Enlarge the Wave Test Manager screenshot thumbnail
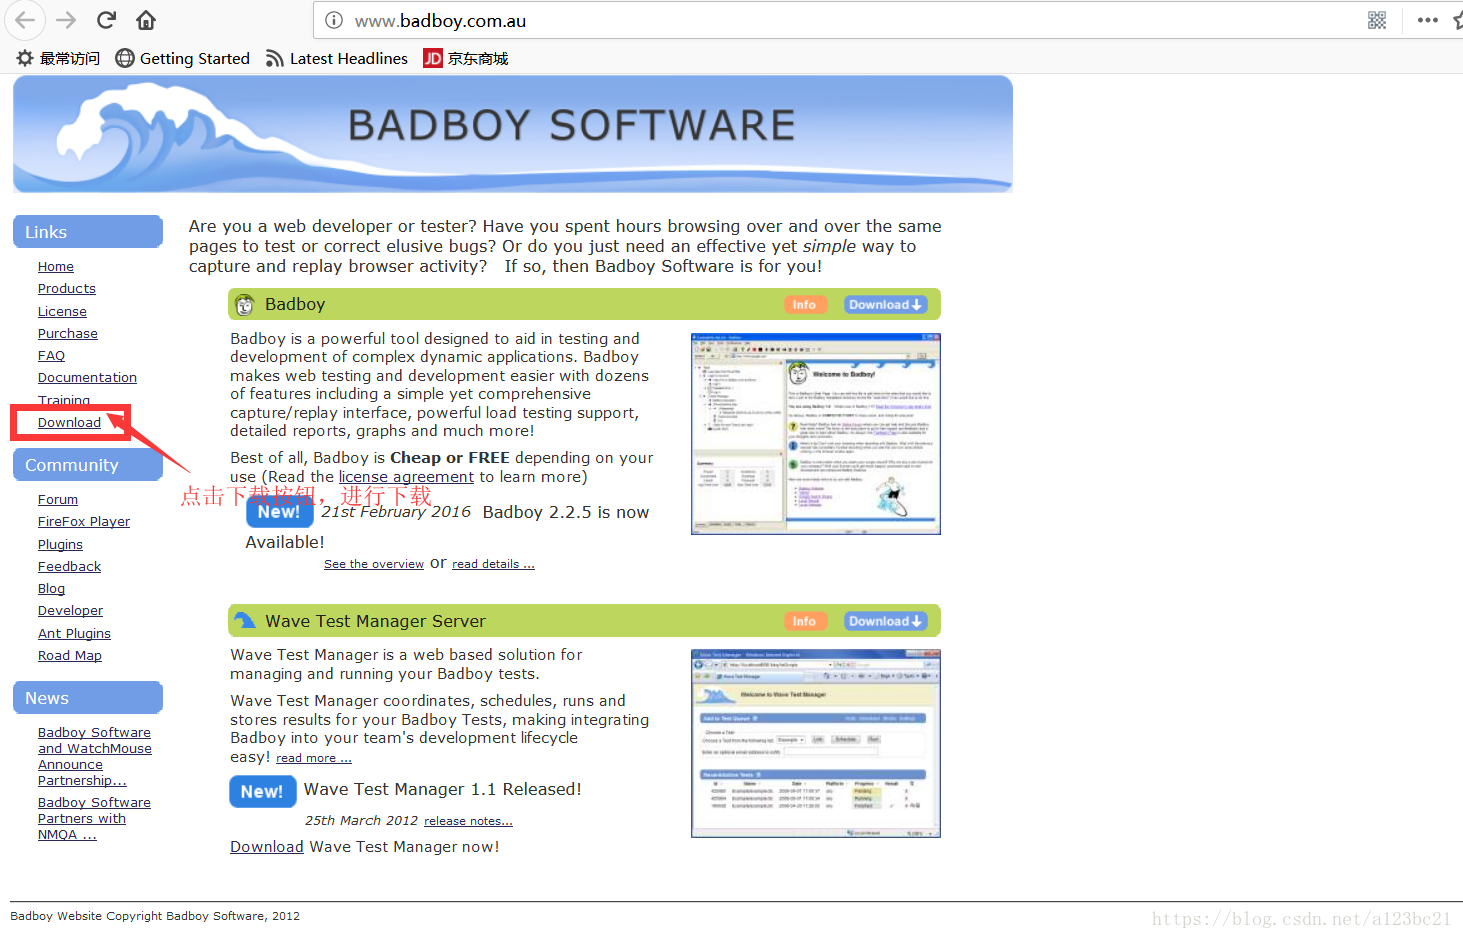Screen dimensions: 1463x939 (816, 744)
